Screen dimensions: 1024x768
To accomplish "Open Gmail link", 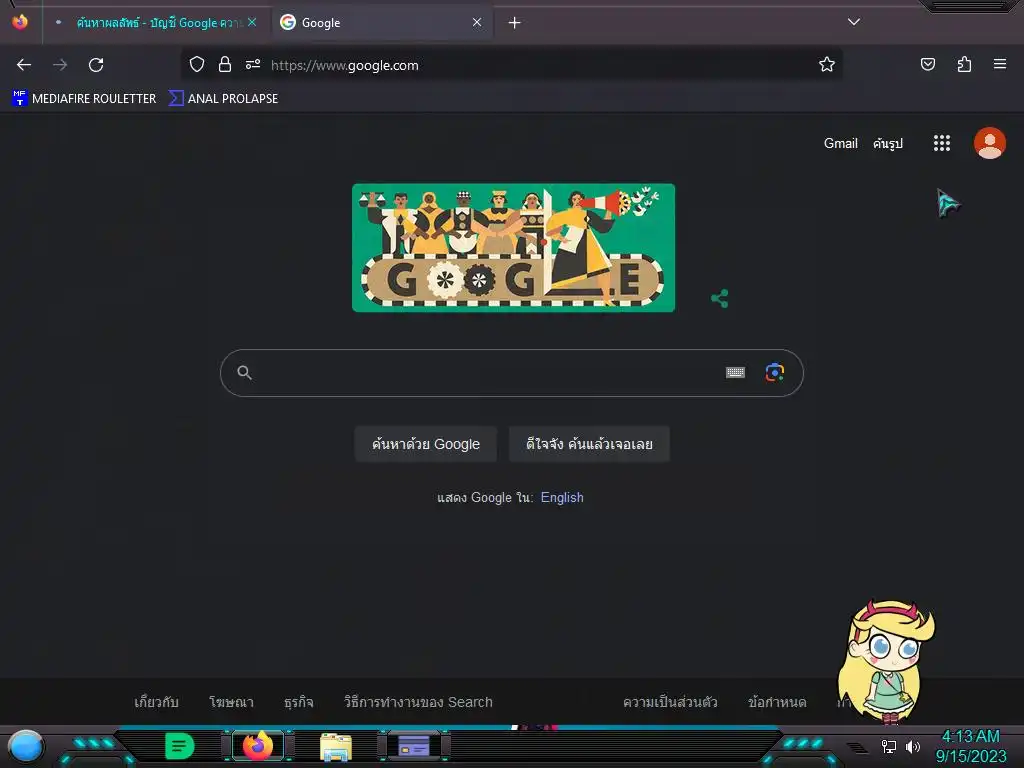I will [x=840, y=143].
